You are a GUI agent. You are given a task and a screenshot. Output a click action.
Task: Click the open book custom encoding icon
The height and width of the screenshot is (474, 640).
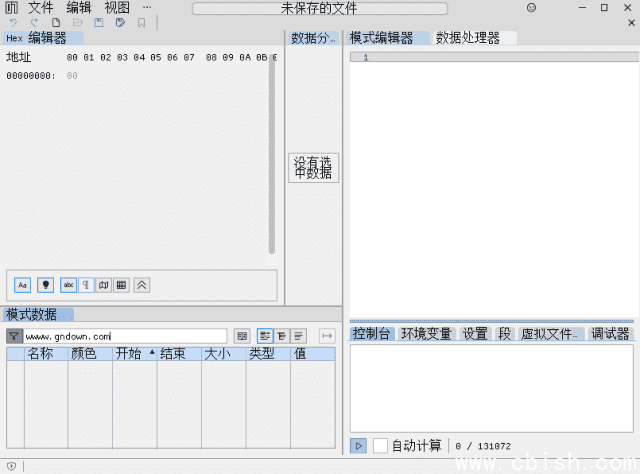point(104,285)
